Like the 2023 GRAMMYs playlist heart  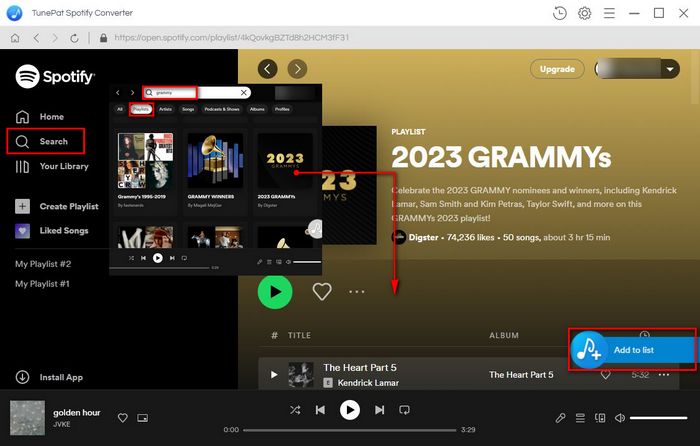322,292
